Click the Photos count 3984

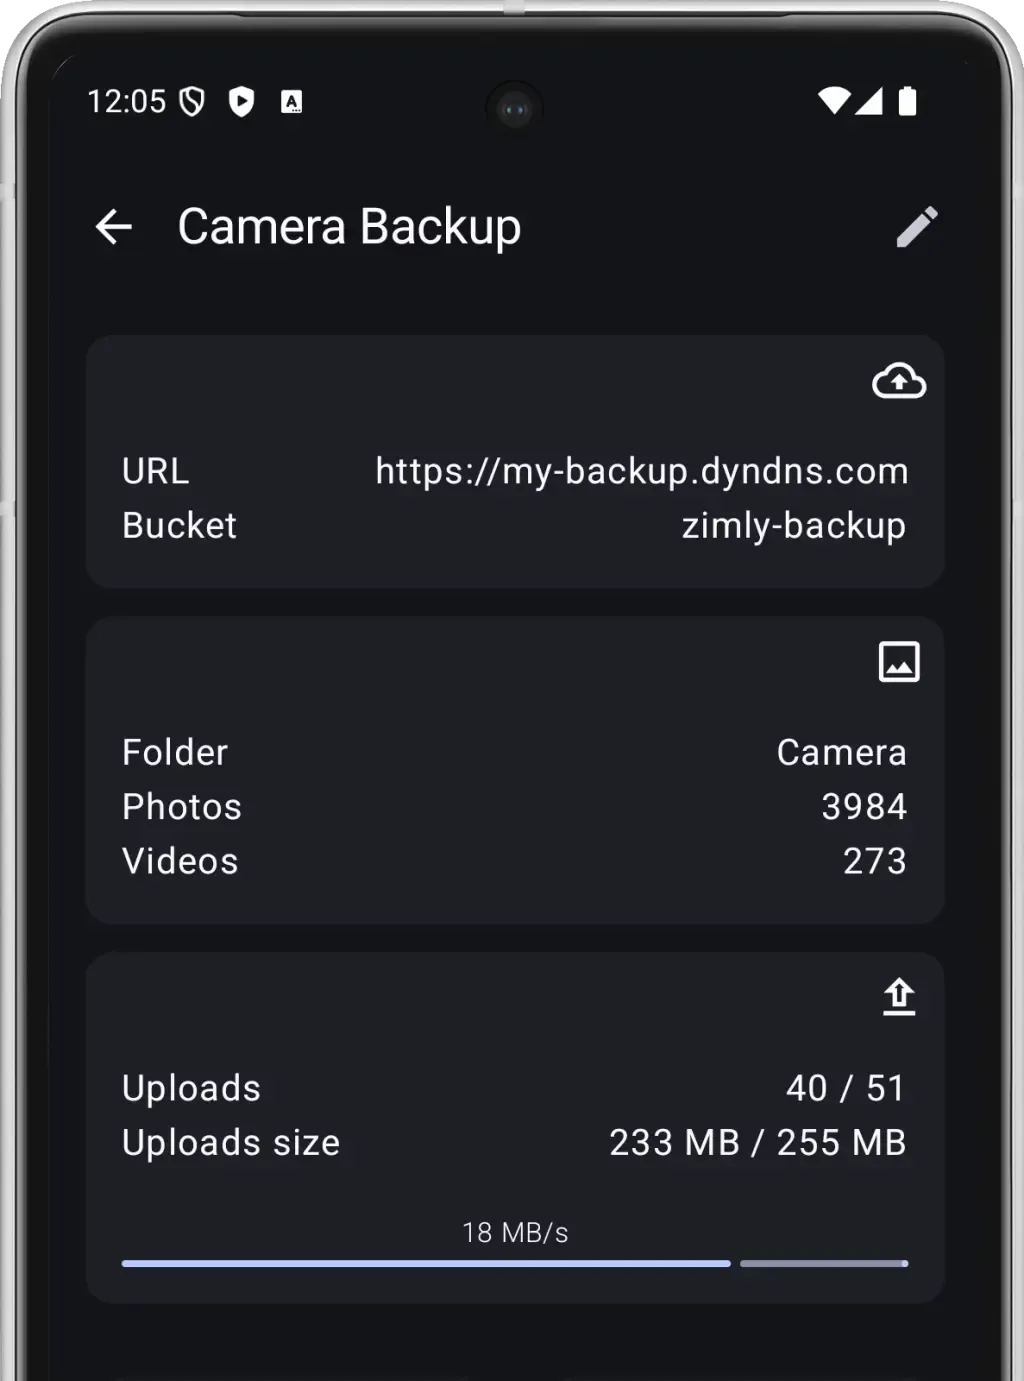pos(864,806)
